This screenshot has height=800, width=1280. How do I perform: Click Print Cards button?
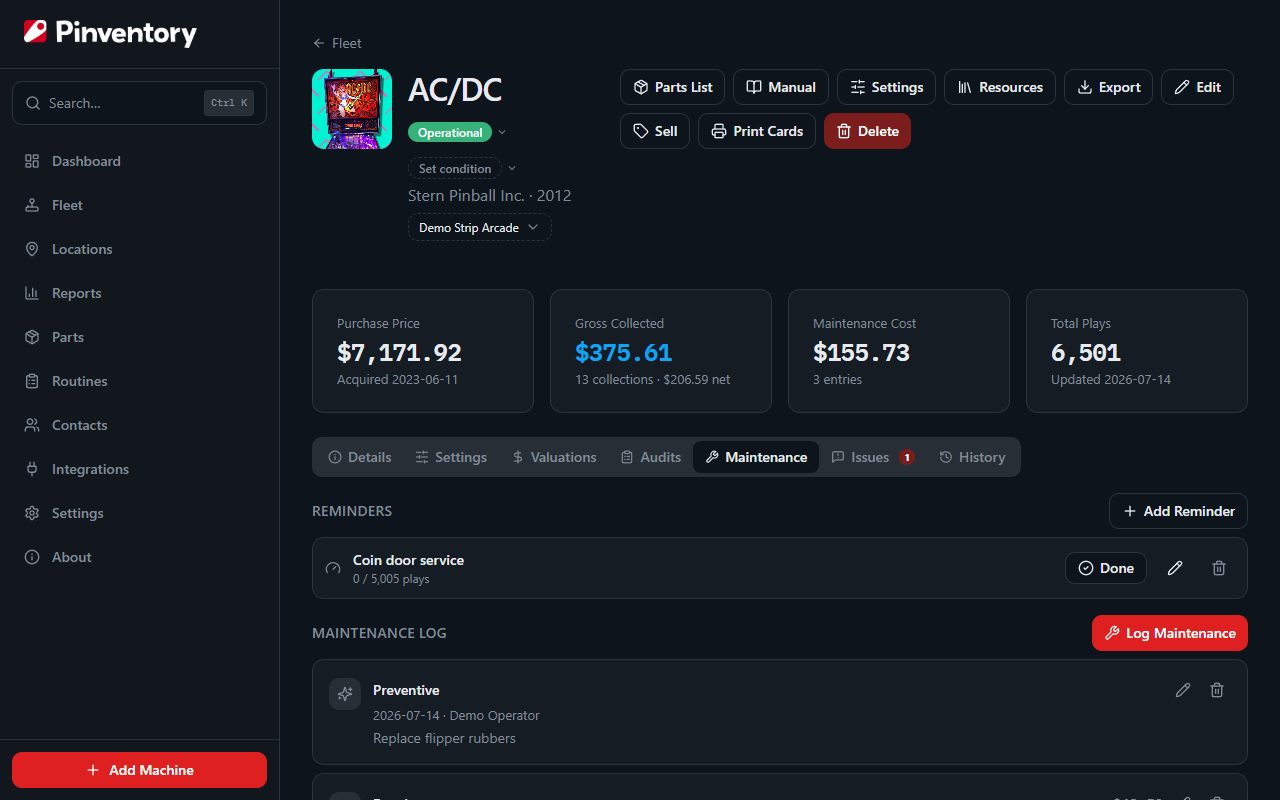[757, 131]
